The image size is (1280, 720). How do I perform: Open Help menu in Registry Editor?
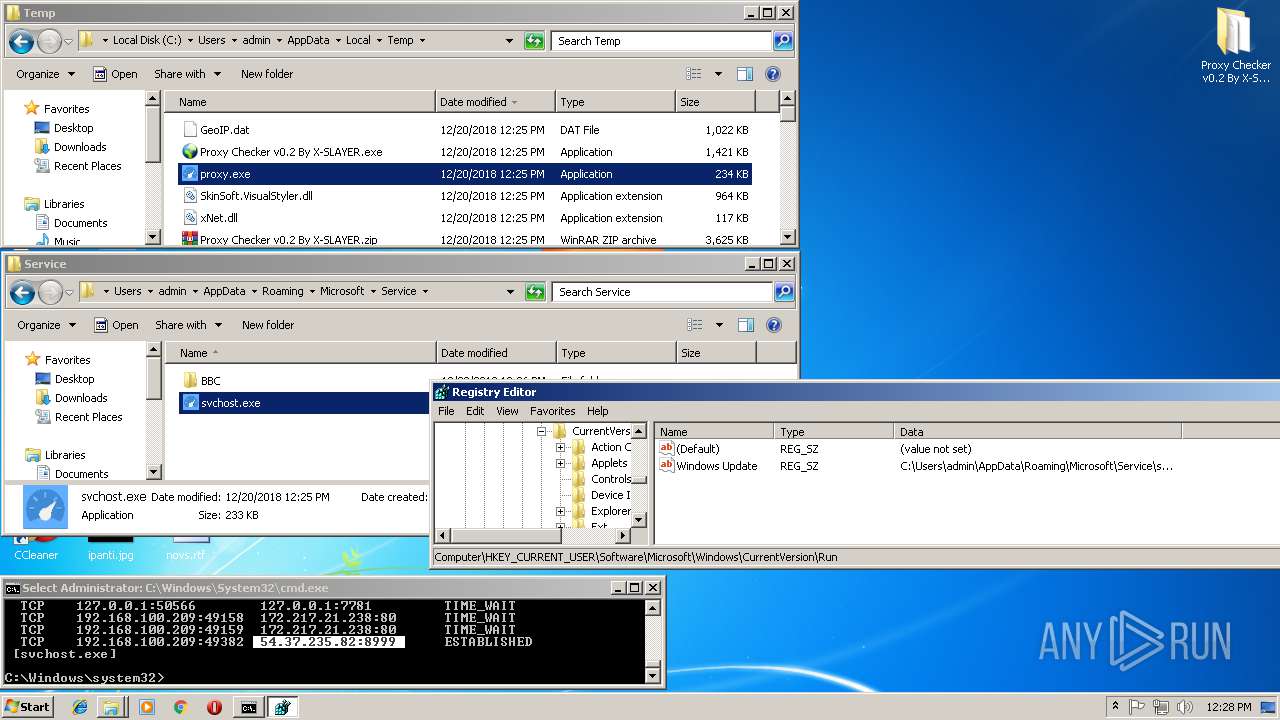point(598,411)
